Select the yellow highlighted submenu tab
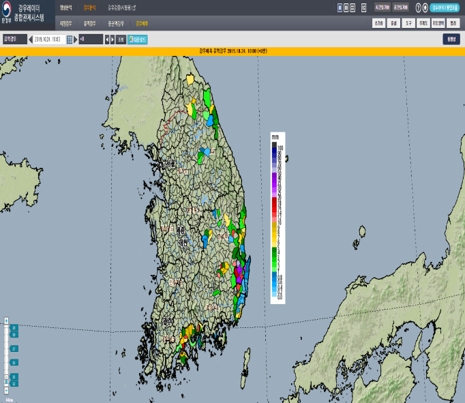The image size is (465, 403). pos(142,24)
